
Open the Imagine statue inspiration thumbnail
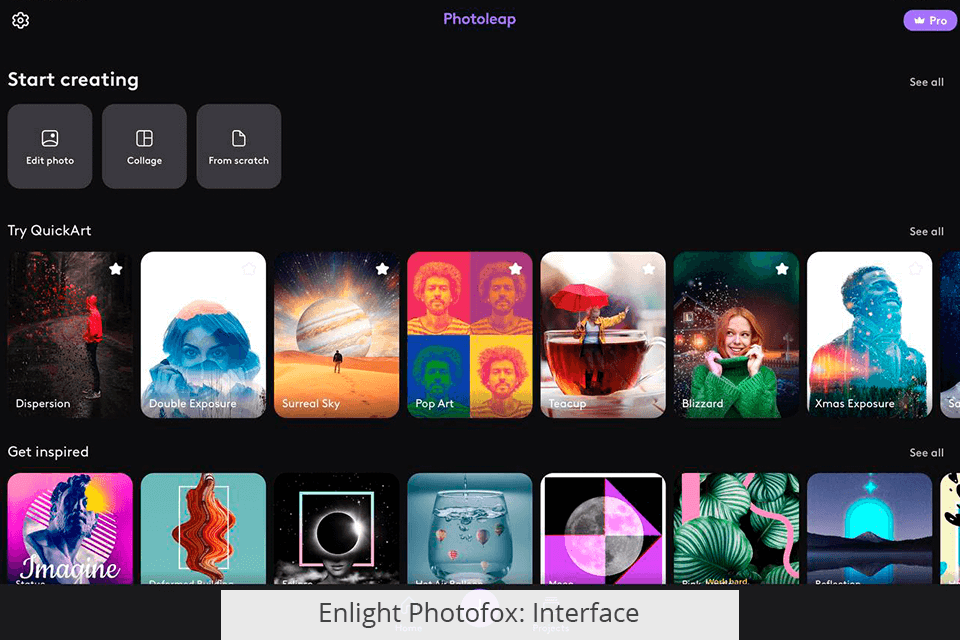(x=70, y=529)
